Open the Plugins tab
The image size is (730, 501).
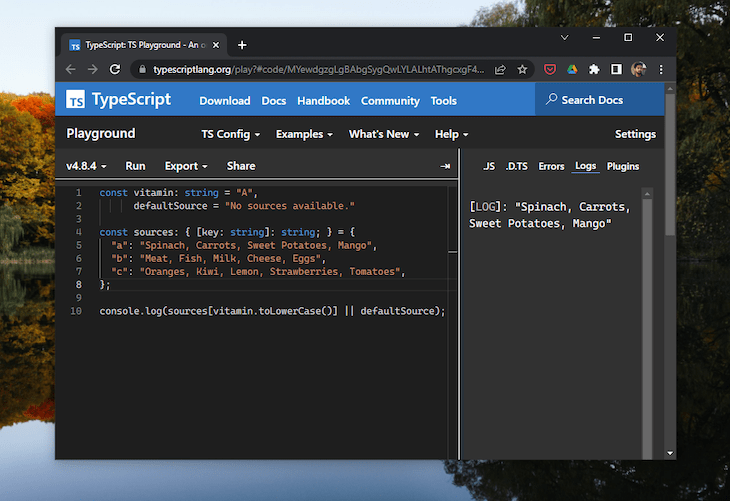point(622,166)
